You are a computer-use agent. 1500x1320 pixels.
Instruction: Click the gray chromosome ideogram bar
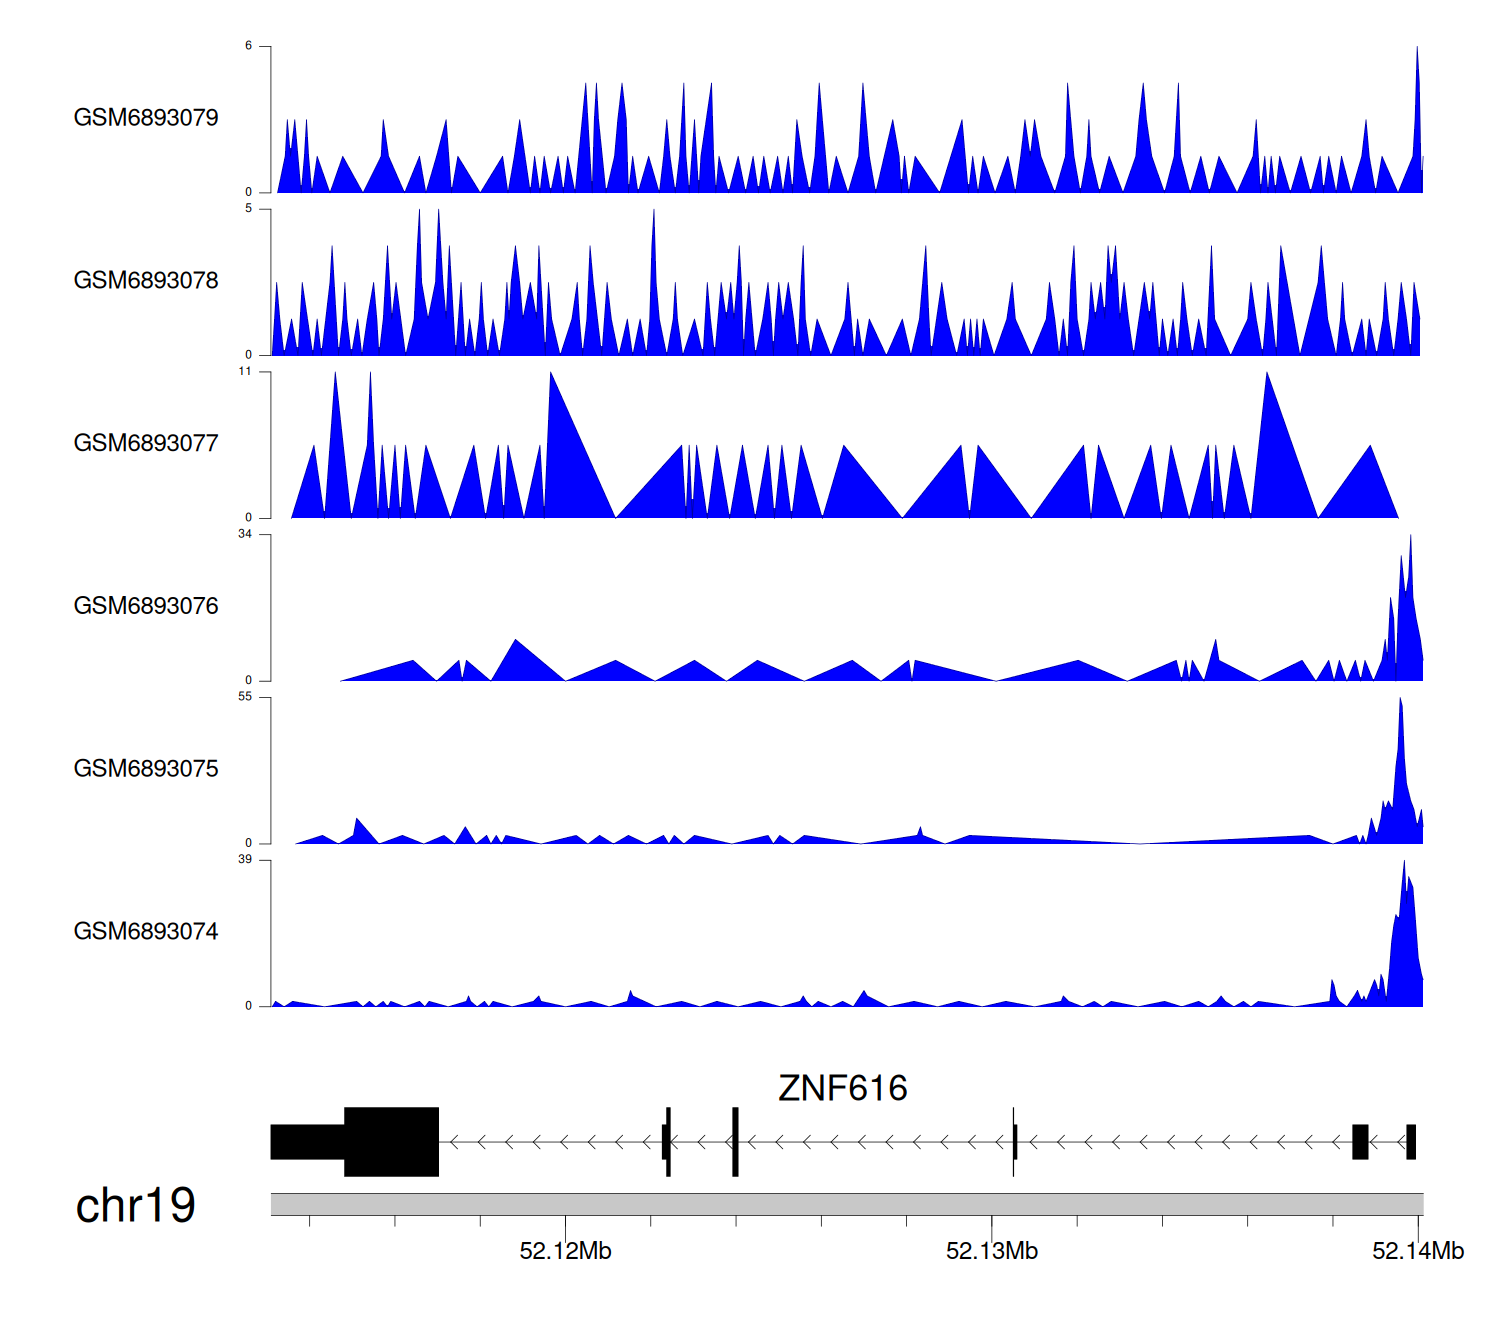click(x=846, y=1204)
